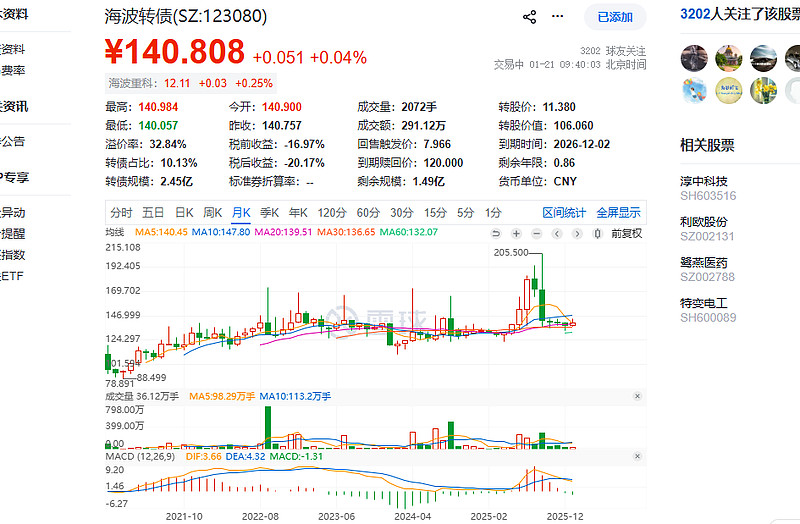Screen dimensions: 800x524
Task: Click the 最高 value 140.984
Action: 158,107
